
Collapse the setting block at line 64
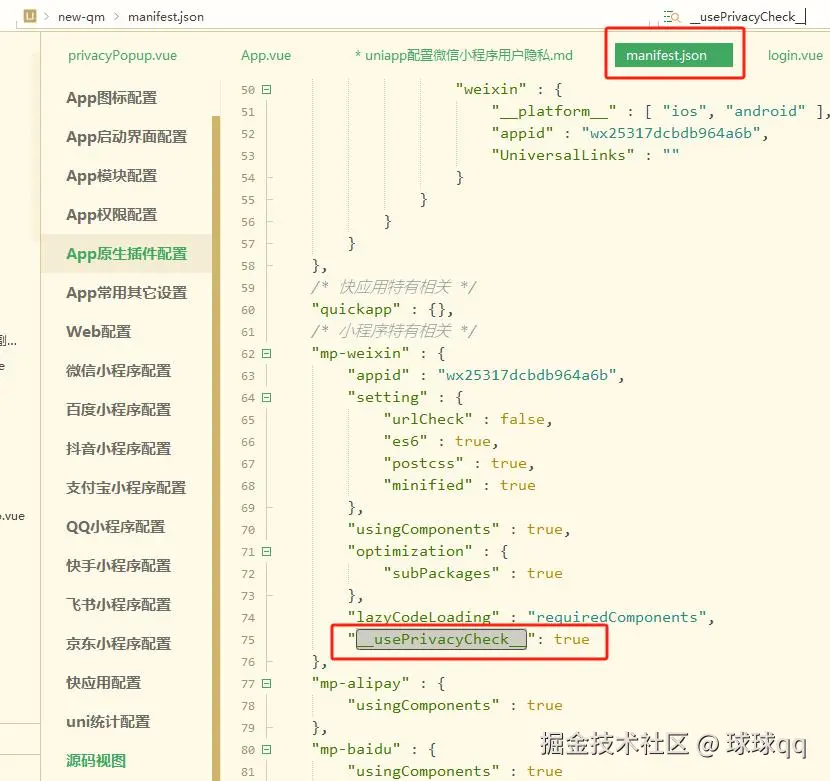[267, 397]
